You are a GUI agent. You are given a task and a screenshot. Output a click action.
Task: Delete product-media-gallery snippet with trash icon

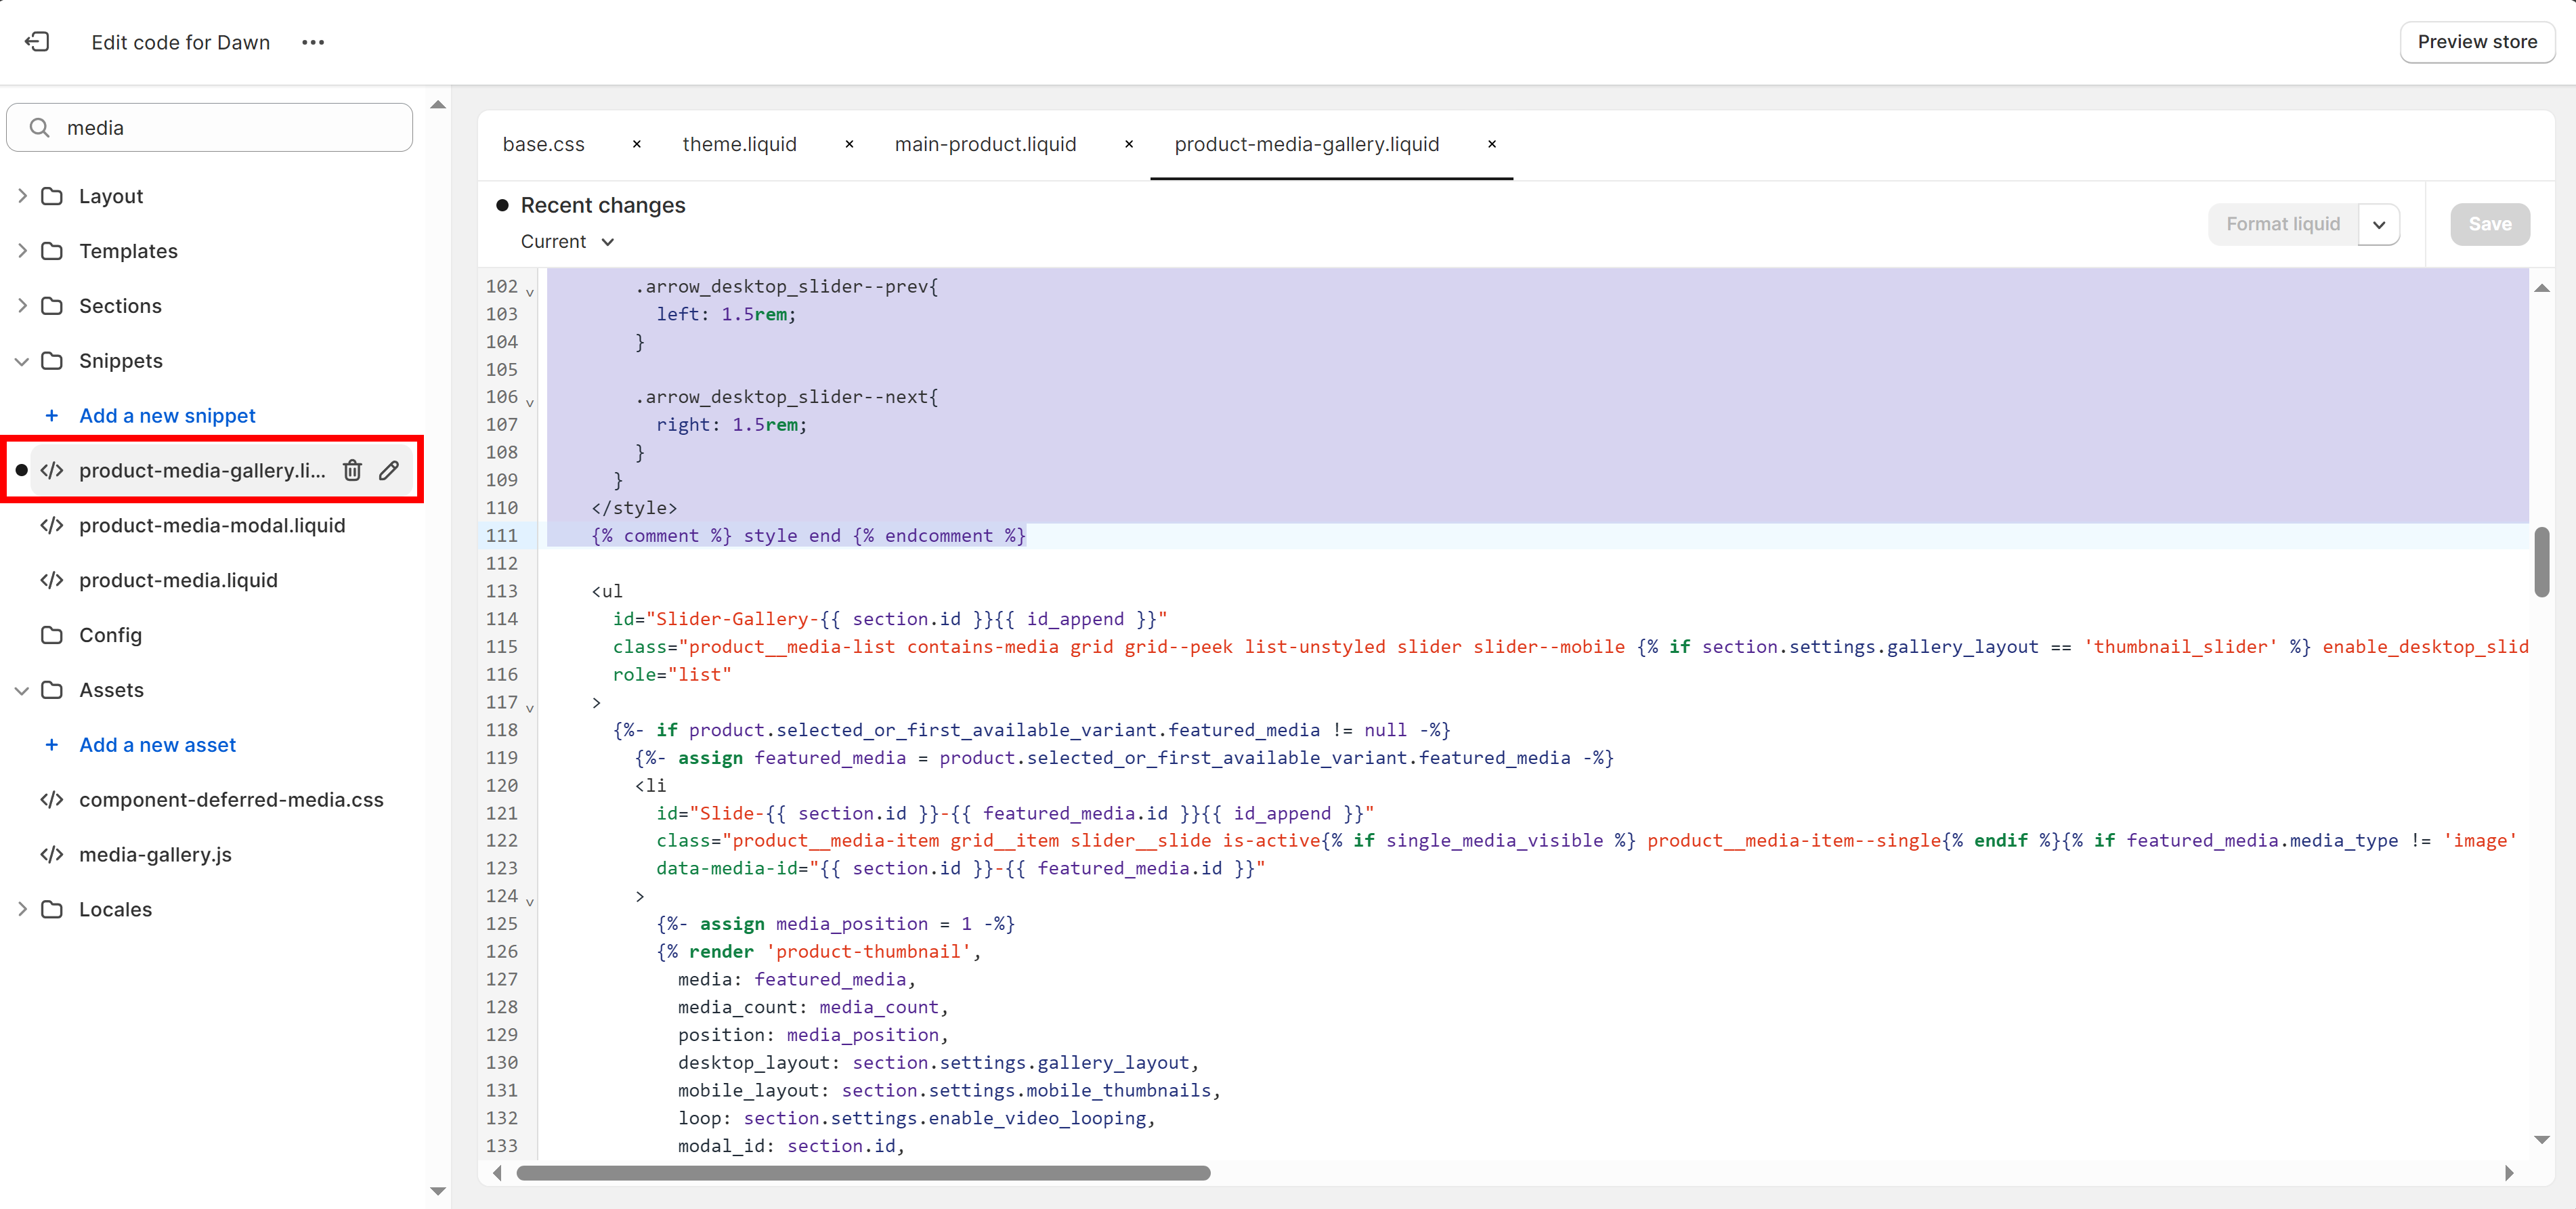click(352, 470)
